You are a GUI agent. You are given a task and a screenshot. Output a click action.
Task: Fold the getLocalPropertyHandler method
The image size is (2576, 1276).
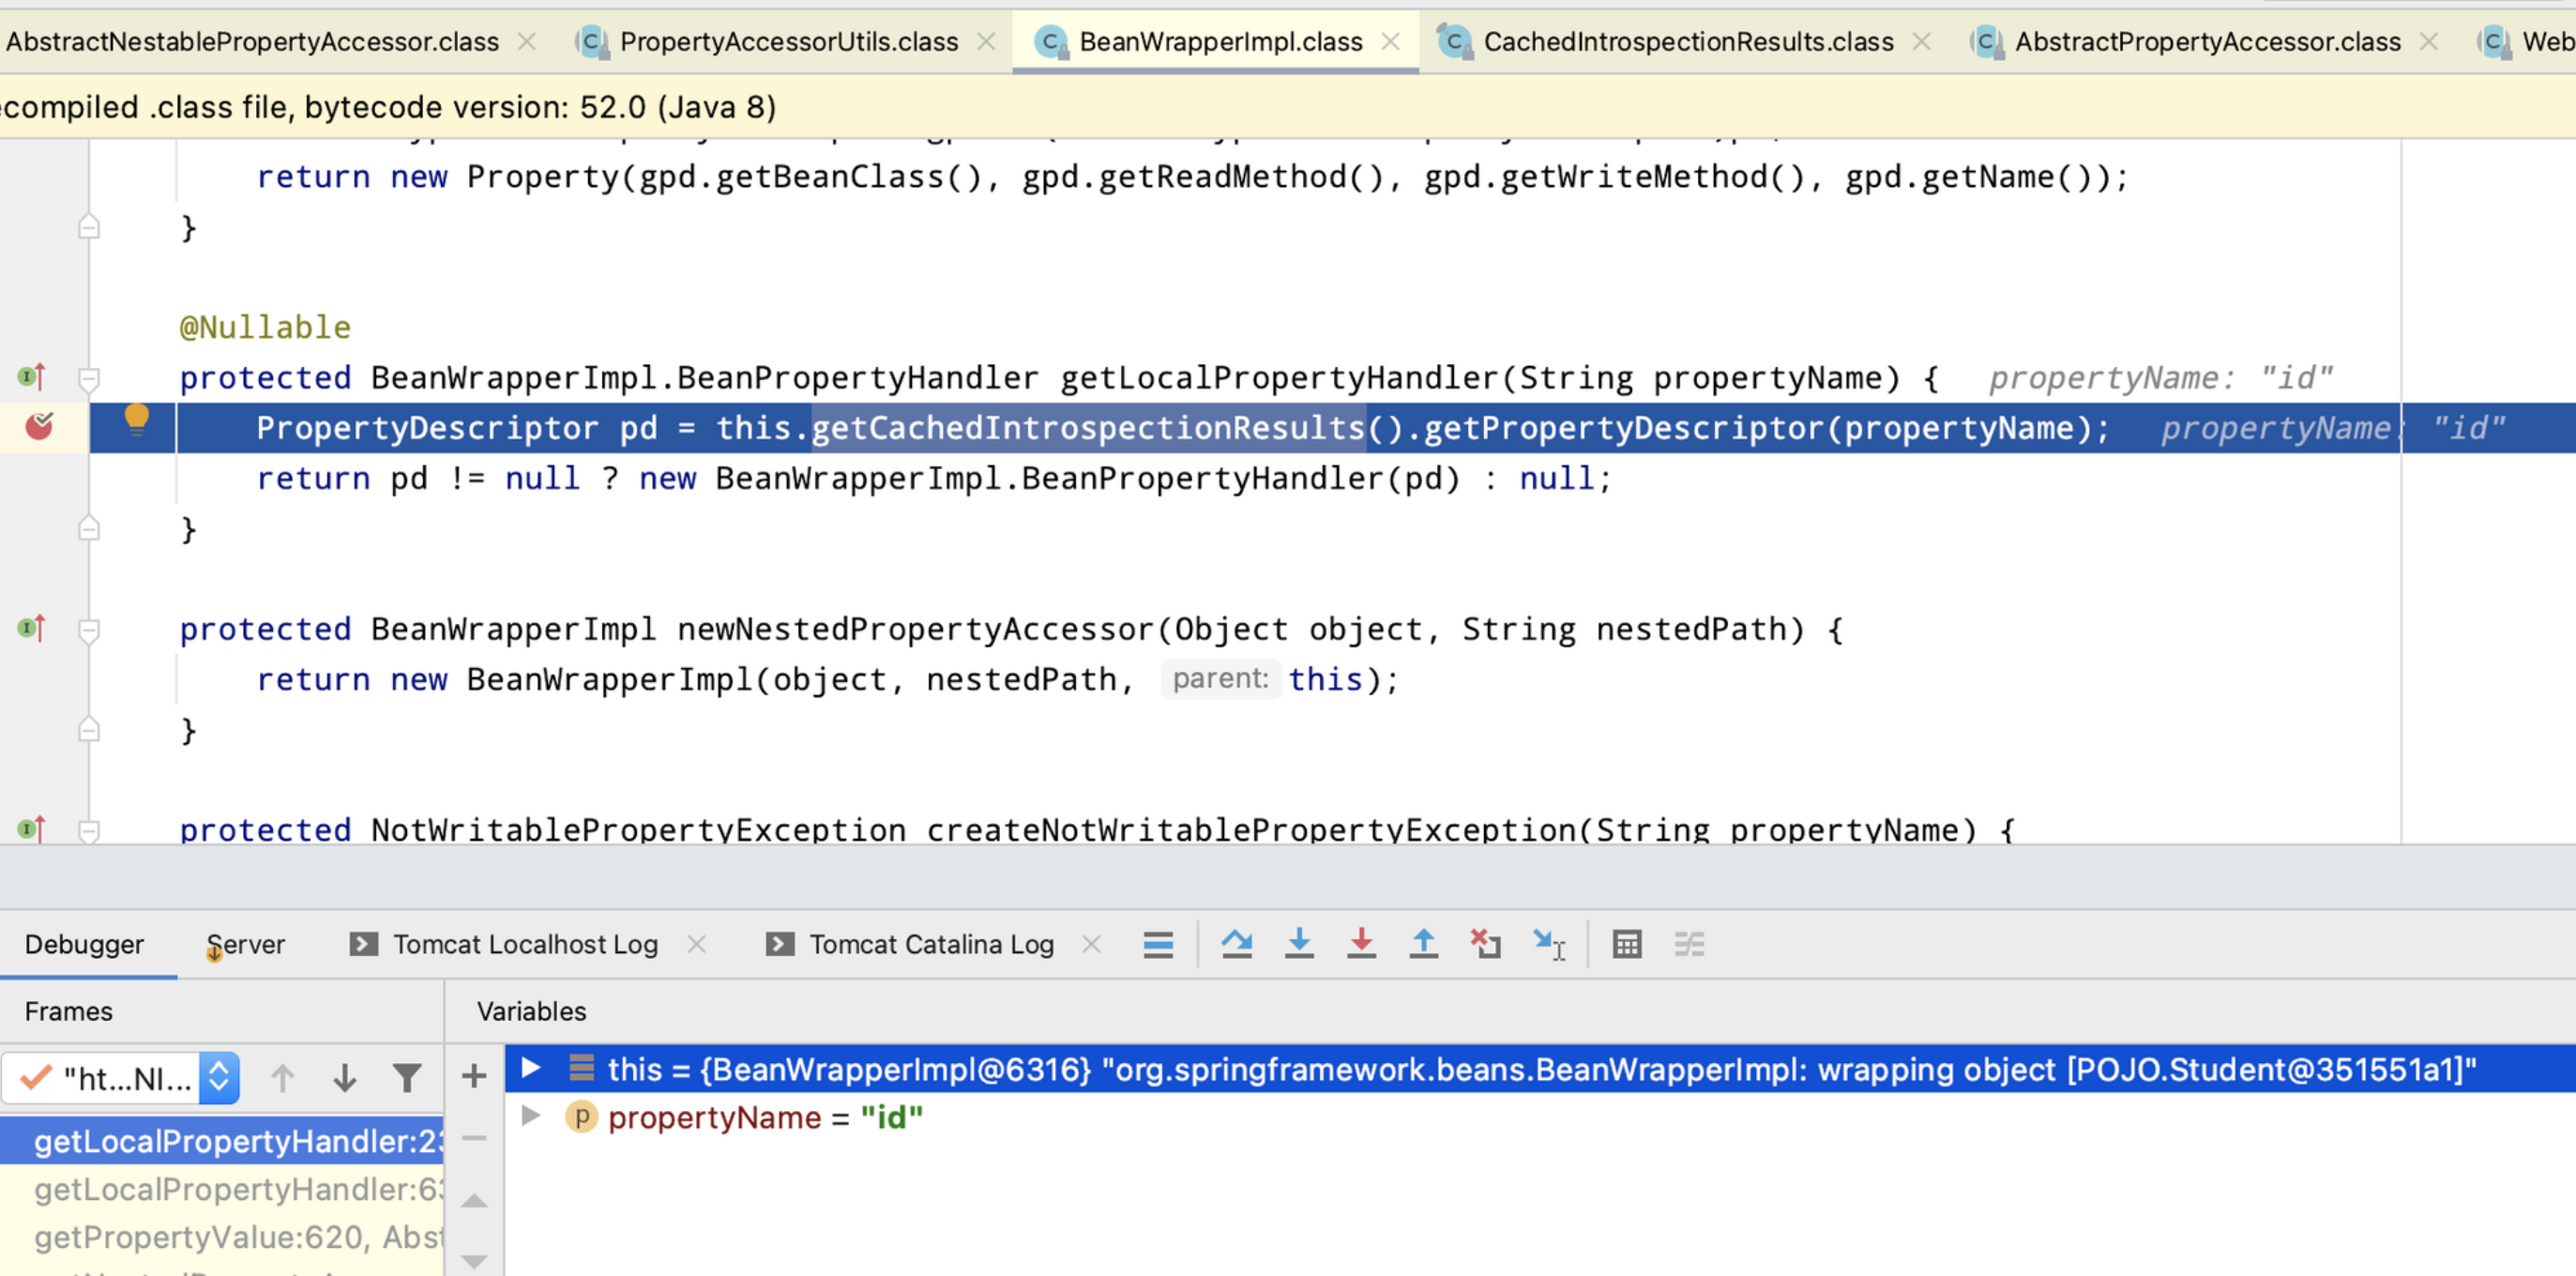coord(89,379)
